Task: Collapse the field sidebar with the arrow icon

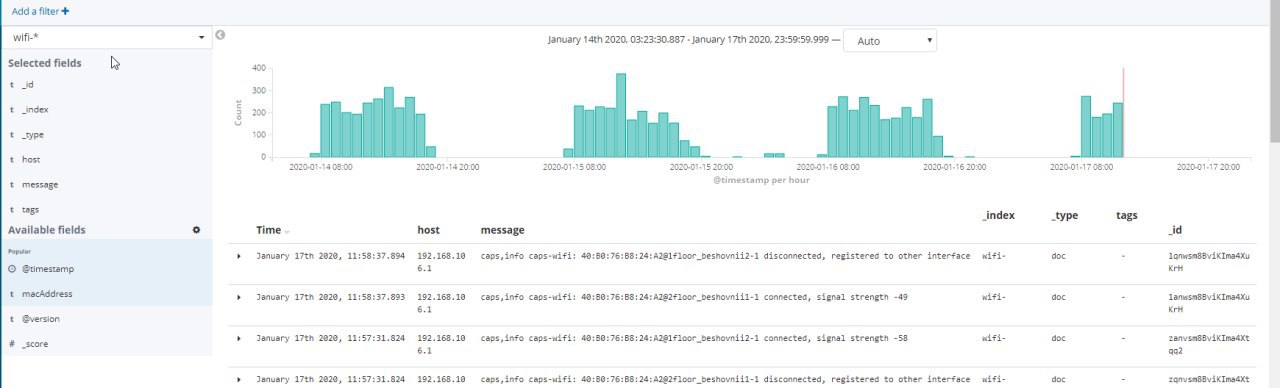Action: point(220,35)
